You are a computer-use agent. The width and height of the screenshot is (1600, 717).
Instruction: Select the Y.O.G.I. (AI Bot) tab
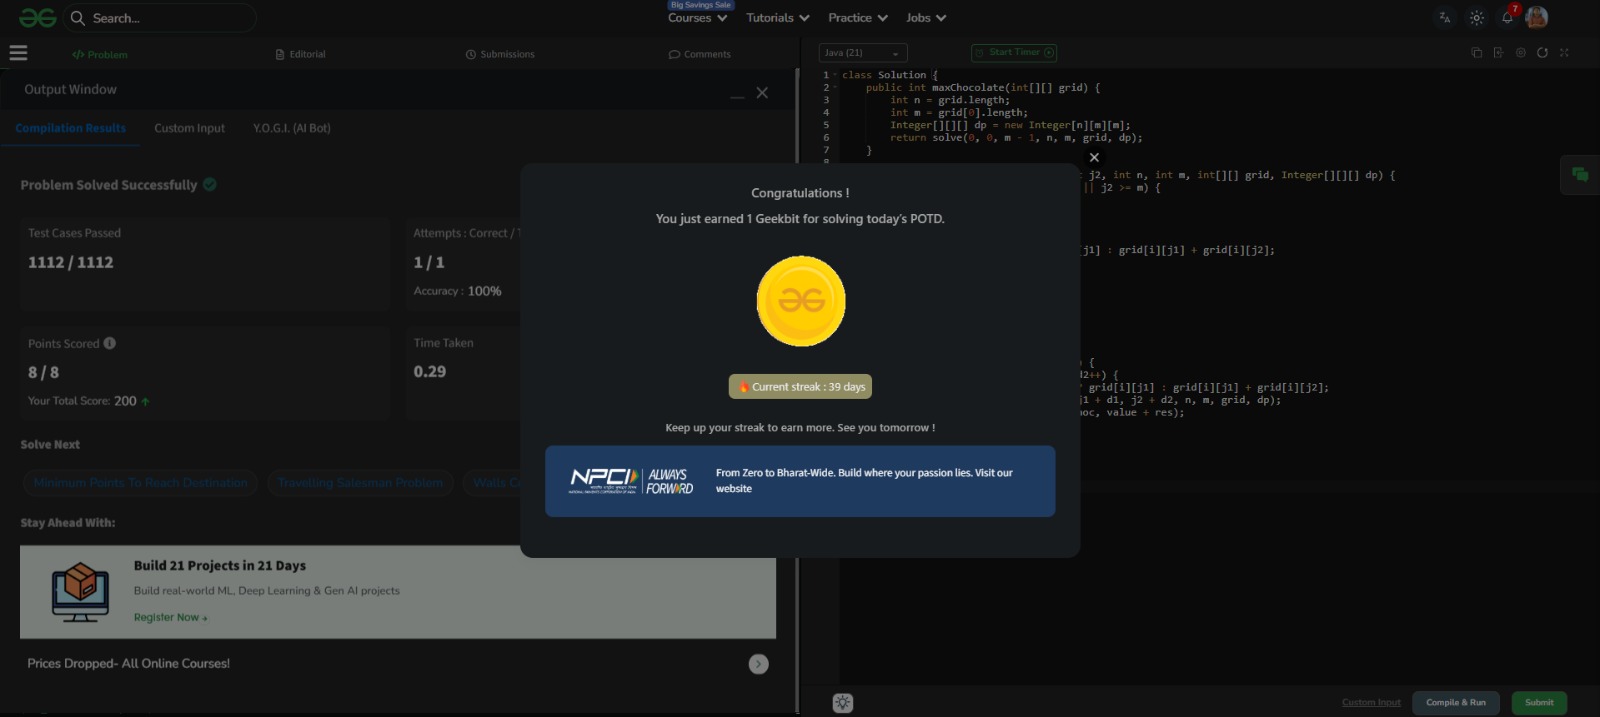tap(291, 128)
